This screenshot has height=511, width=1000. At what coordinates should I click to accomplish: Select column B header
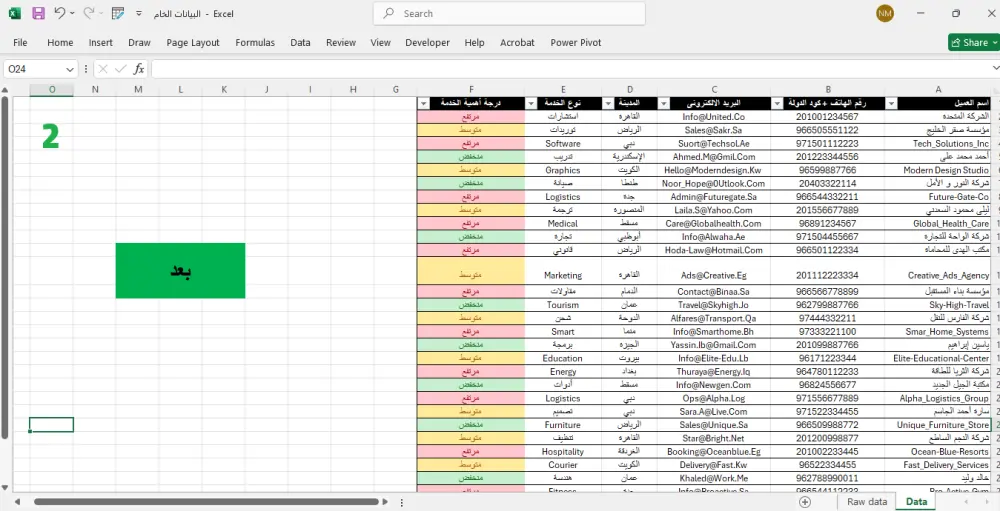coord(828,90)
